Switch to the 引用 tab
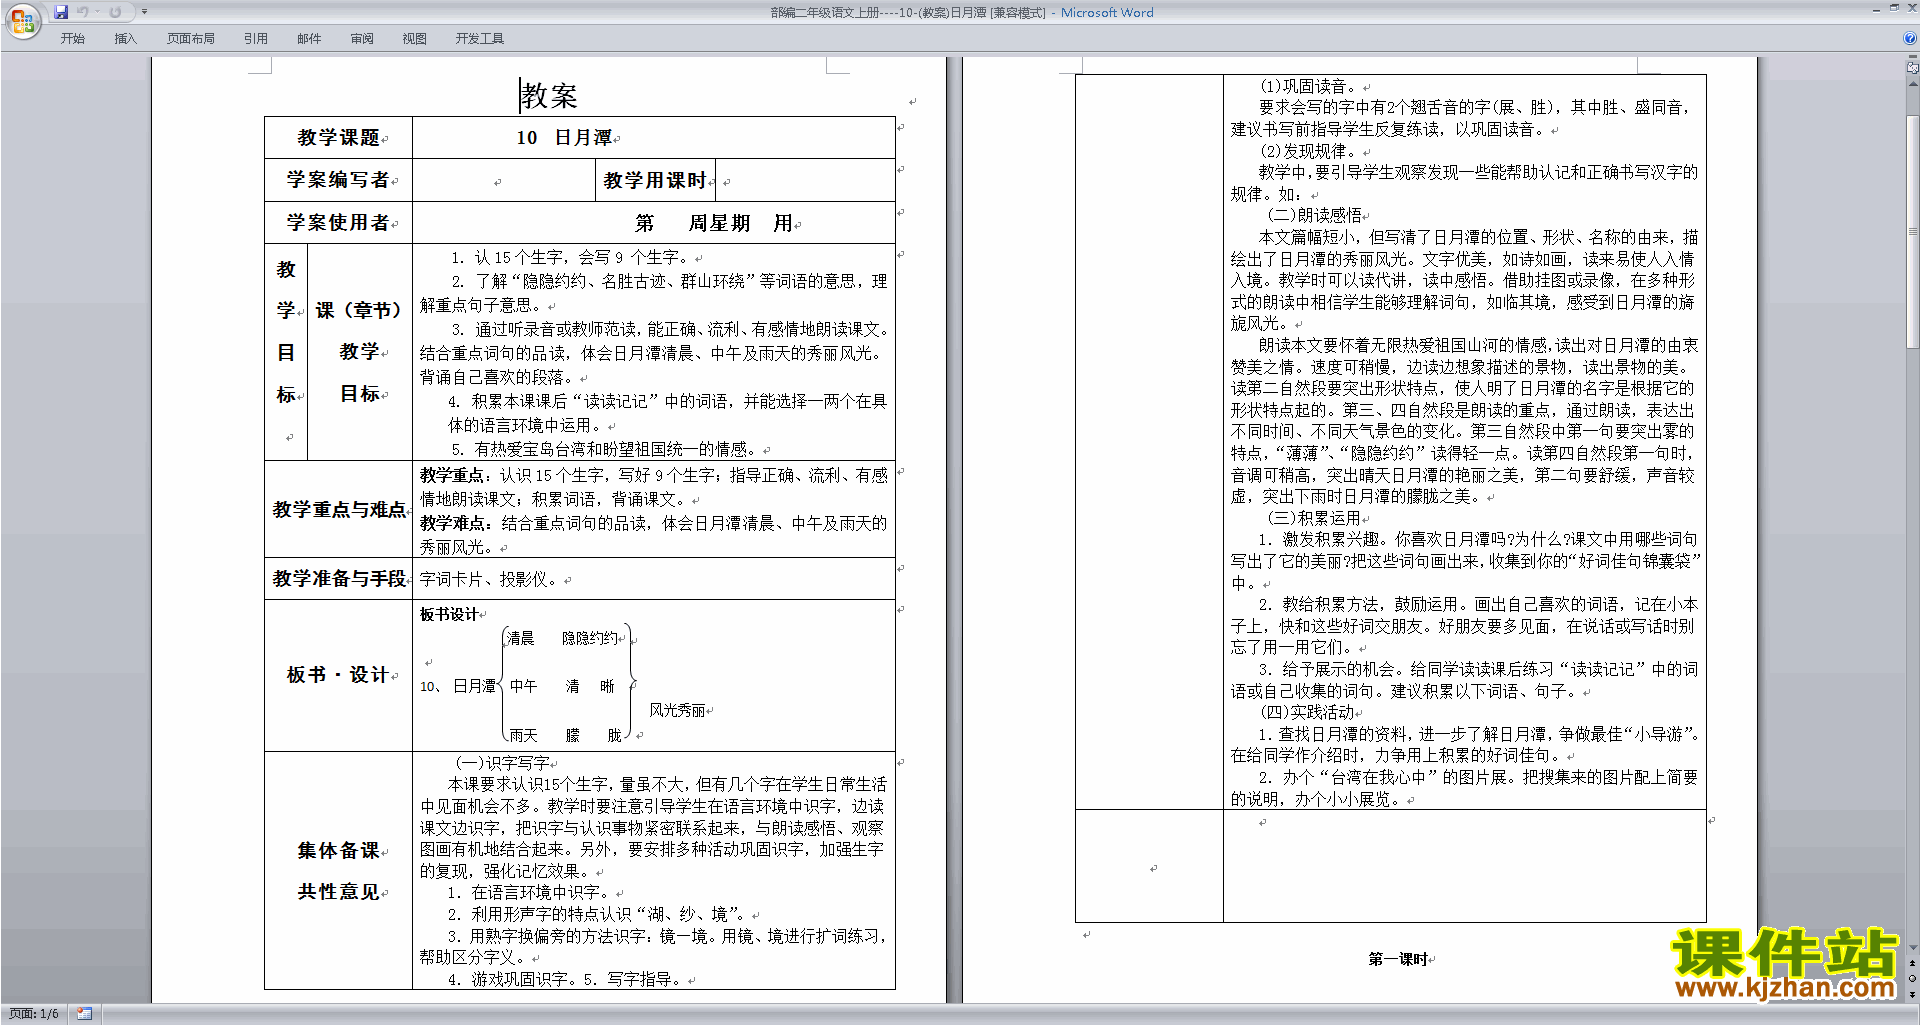The image size is (1920, 1025). (x=255, y=38)
